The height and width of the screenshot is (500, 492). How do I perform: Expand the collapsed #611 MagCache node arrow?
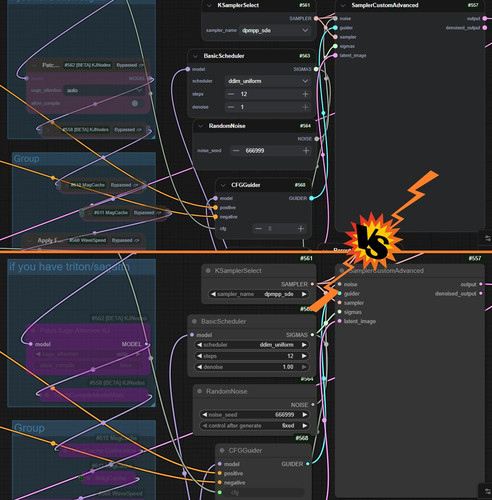[x=88, y=213]
